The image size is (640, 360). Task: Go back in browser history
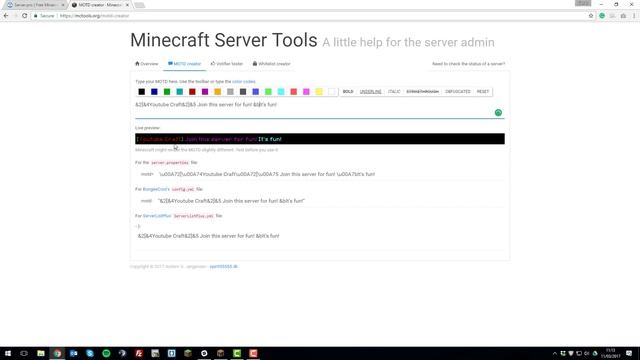click(6, 16)
